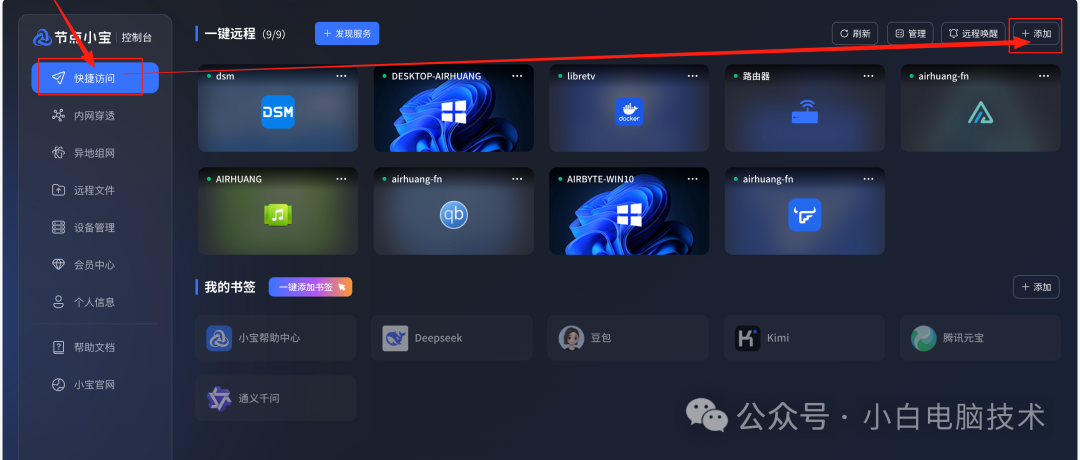This screenshot has height=460, width=1080.
Task: Click the 一键远程 section title
Action: coord(230,34)
